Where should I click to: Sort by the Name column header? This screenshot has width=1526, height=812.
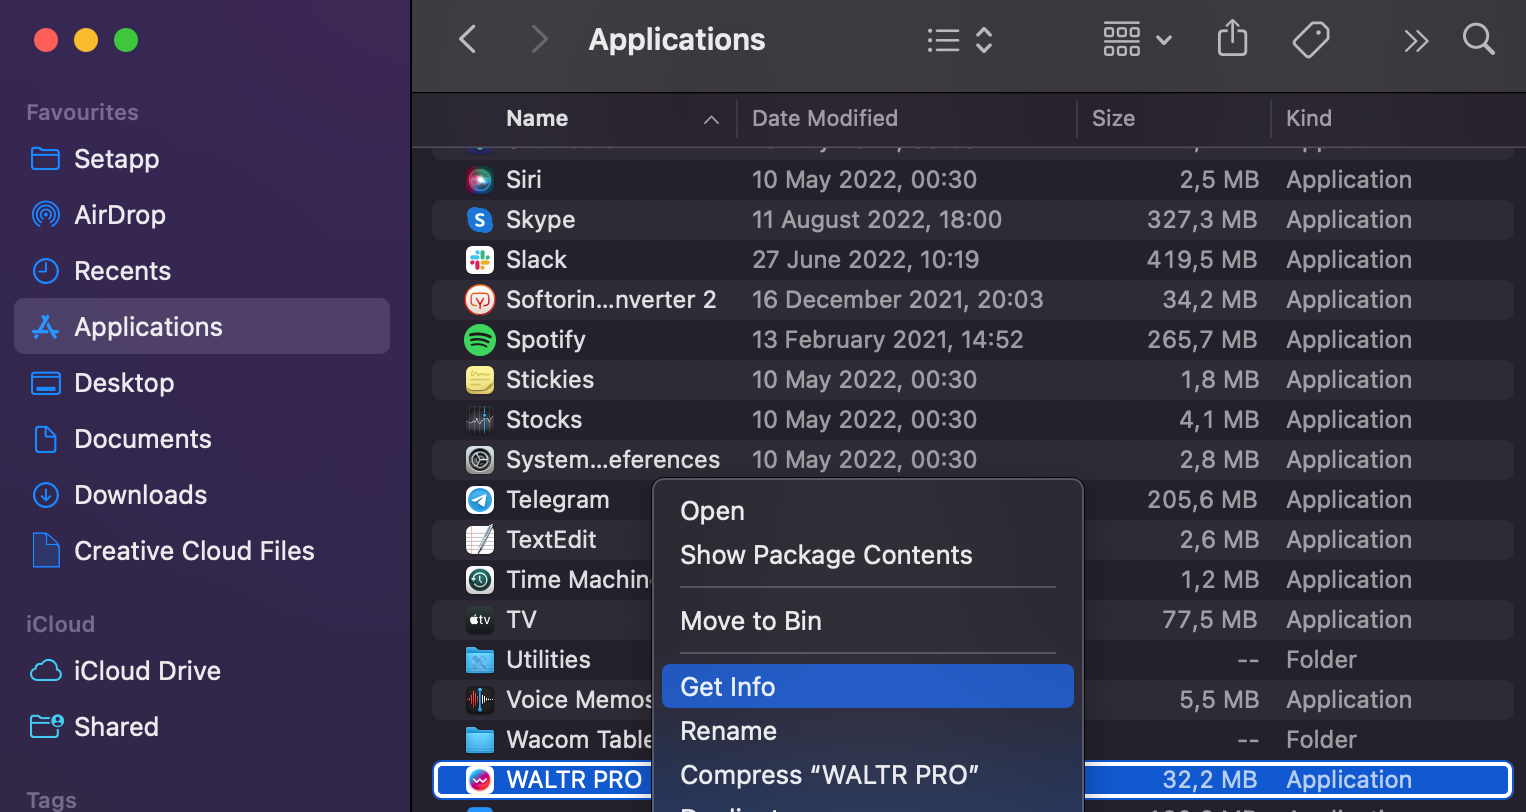tap(537, 119)
